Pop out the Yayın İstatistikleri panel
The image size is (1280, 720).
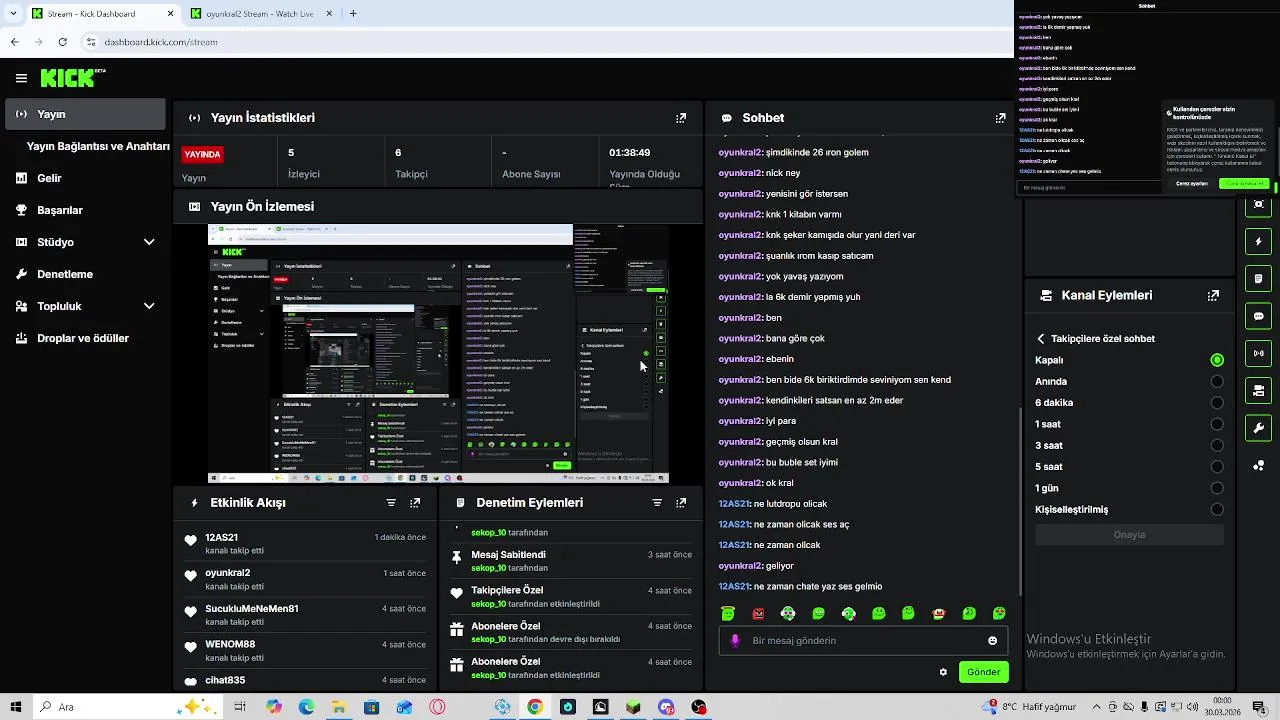coord(681,118)
